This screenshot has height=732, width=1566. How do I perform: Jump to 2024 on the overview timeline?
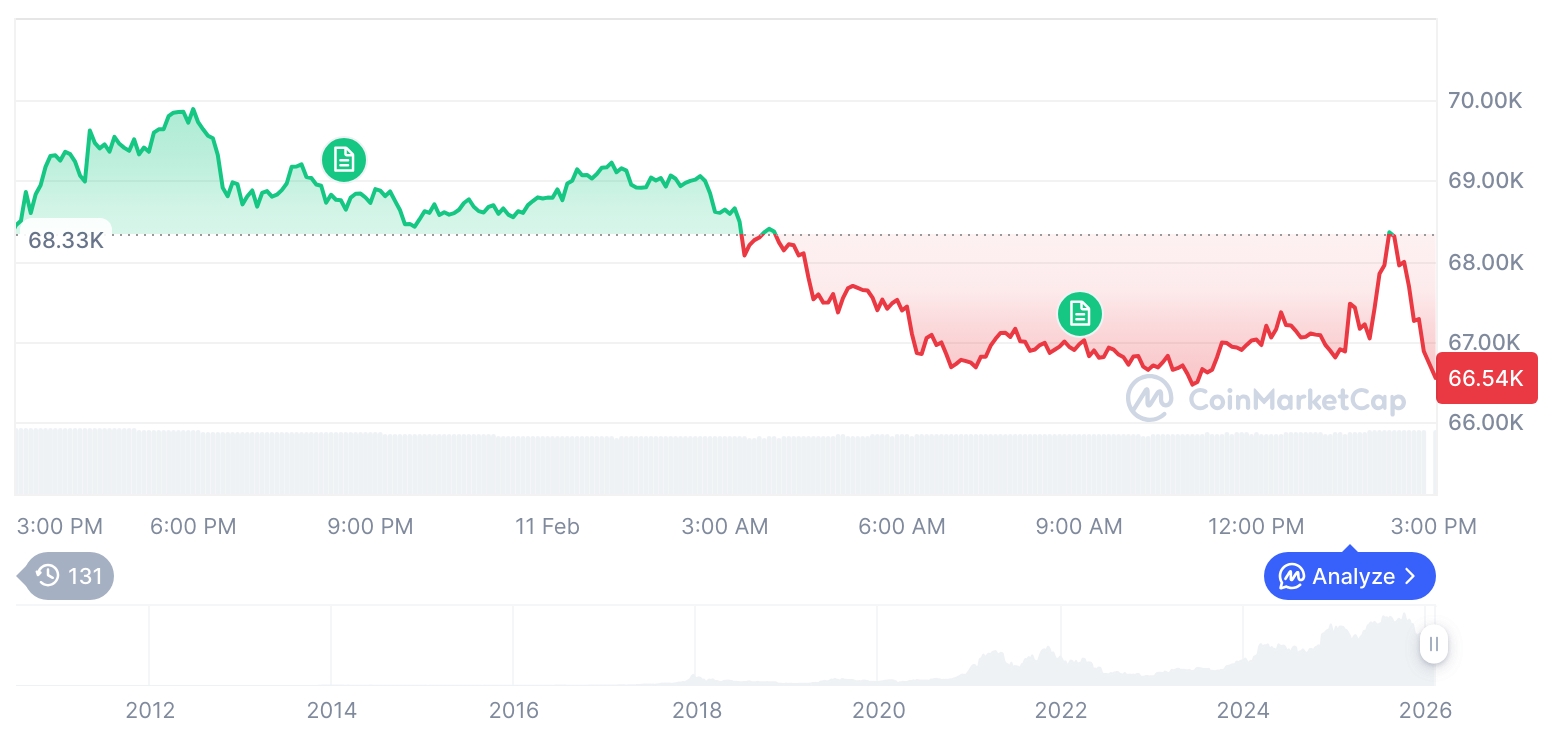pos(1243,710)
